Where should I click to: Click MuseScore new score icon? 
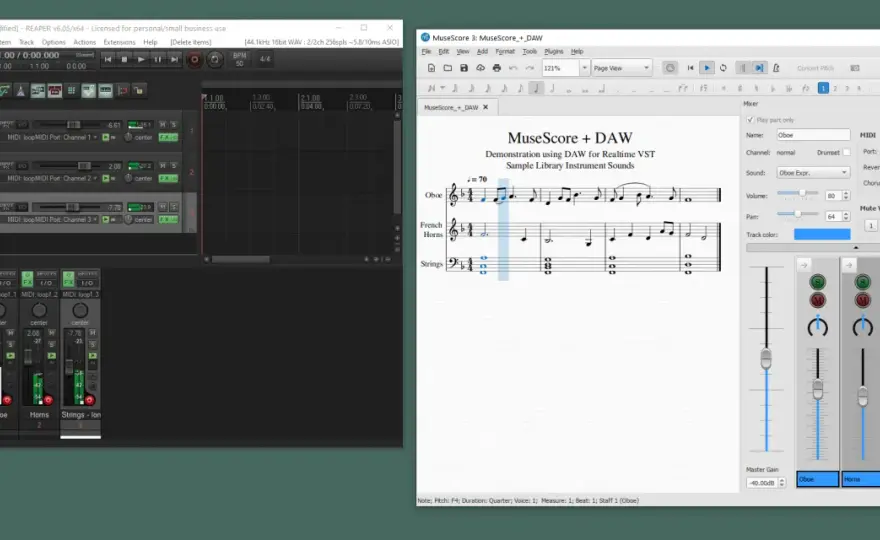[431, 68]
